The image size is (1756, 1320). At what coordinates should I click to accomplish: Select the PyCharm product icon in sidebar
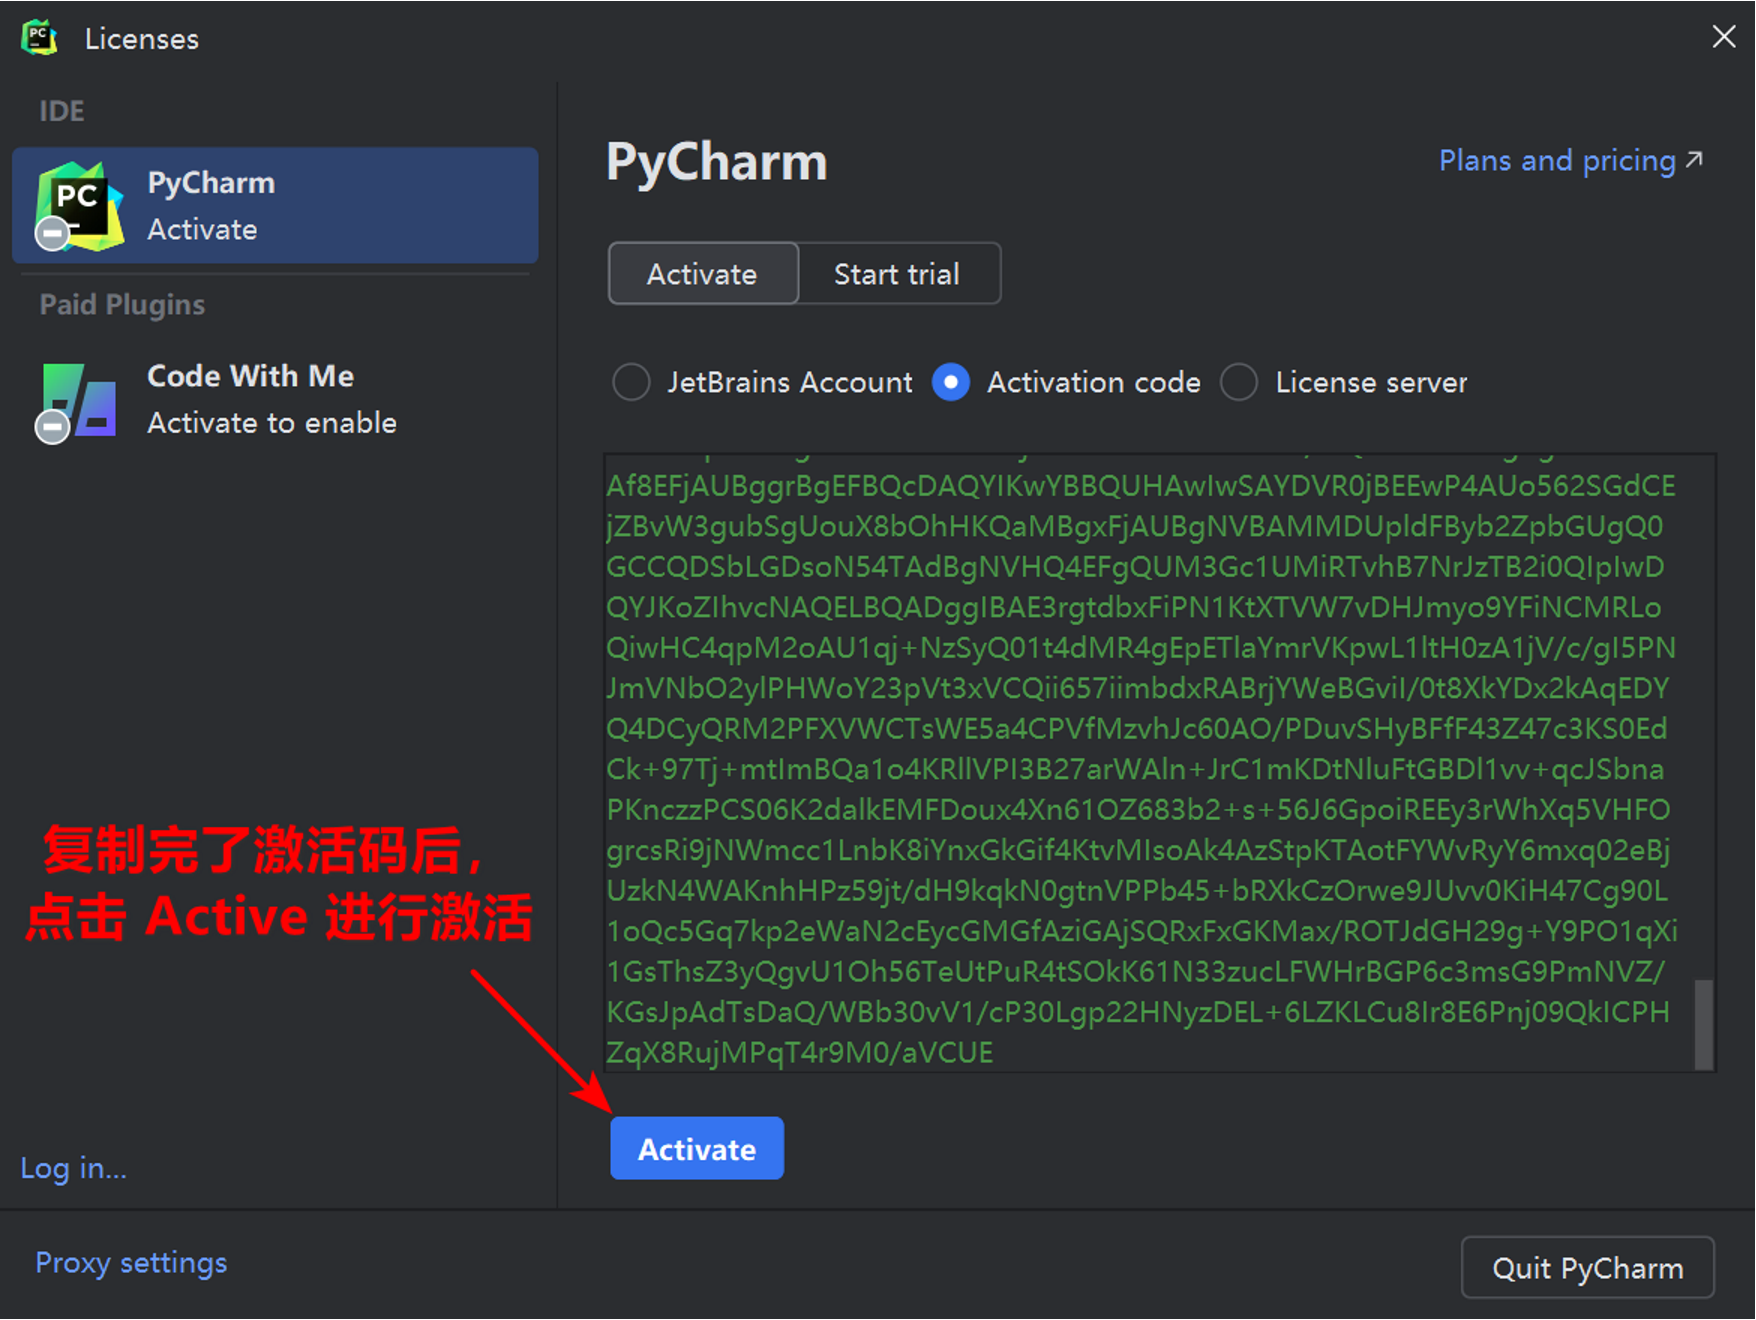pos(79,206)
